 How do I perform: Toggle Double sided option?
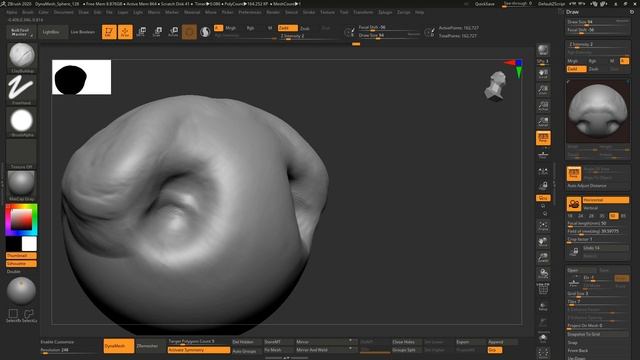13,271
